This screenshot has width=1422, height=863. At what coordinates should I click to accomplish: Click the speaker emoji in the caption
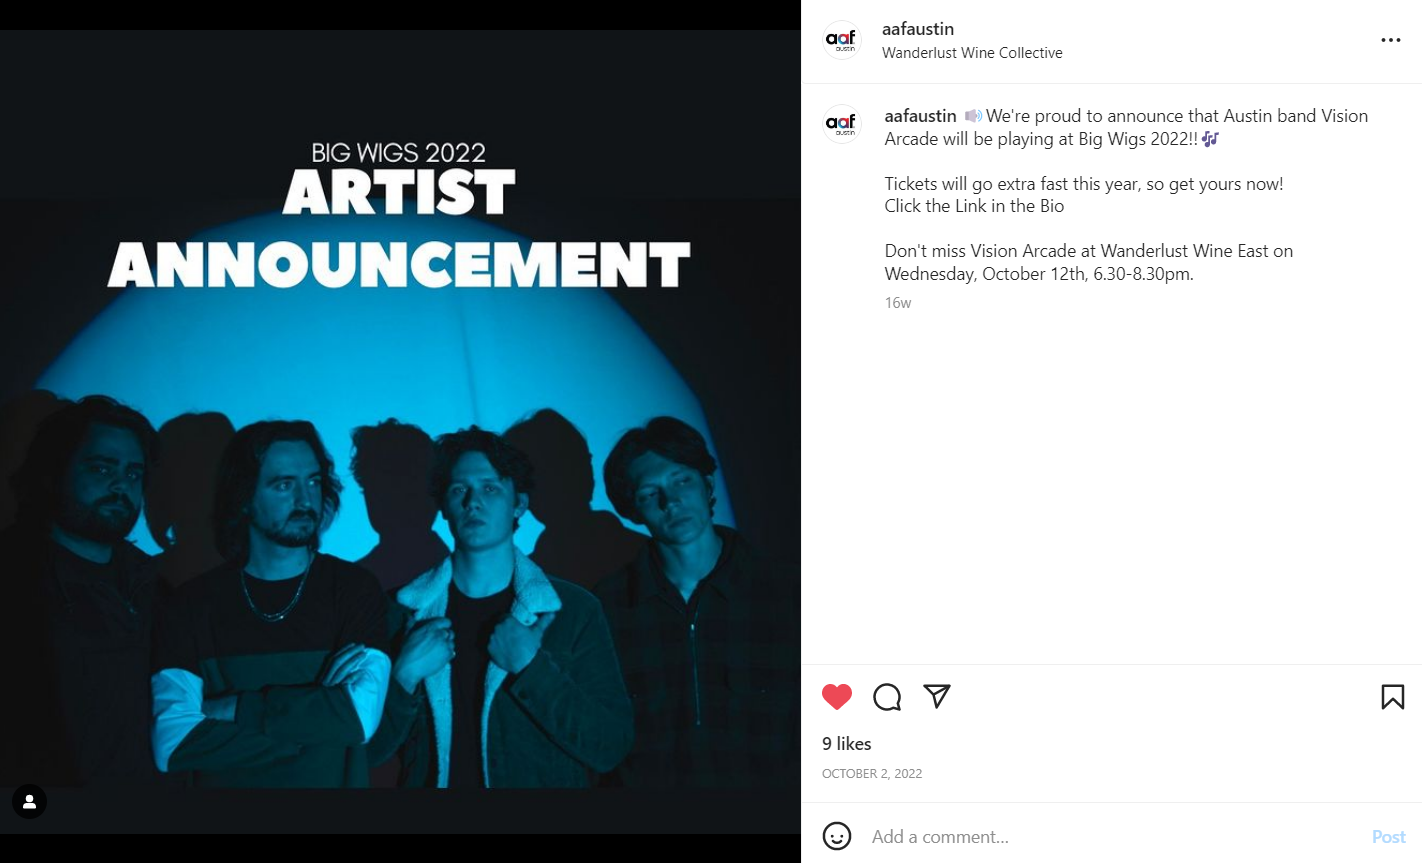[x=973, y=116]
